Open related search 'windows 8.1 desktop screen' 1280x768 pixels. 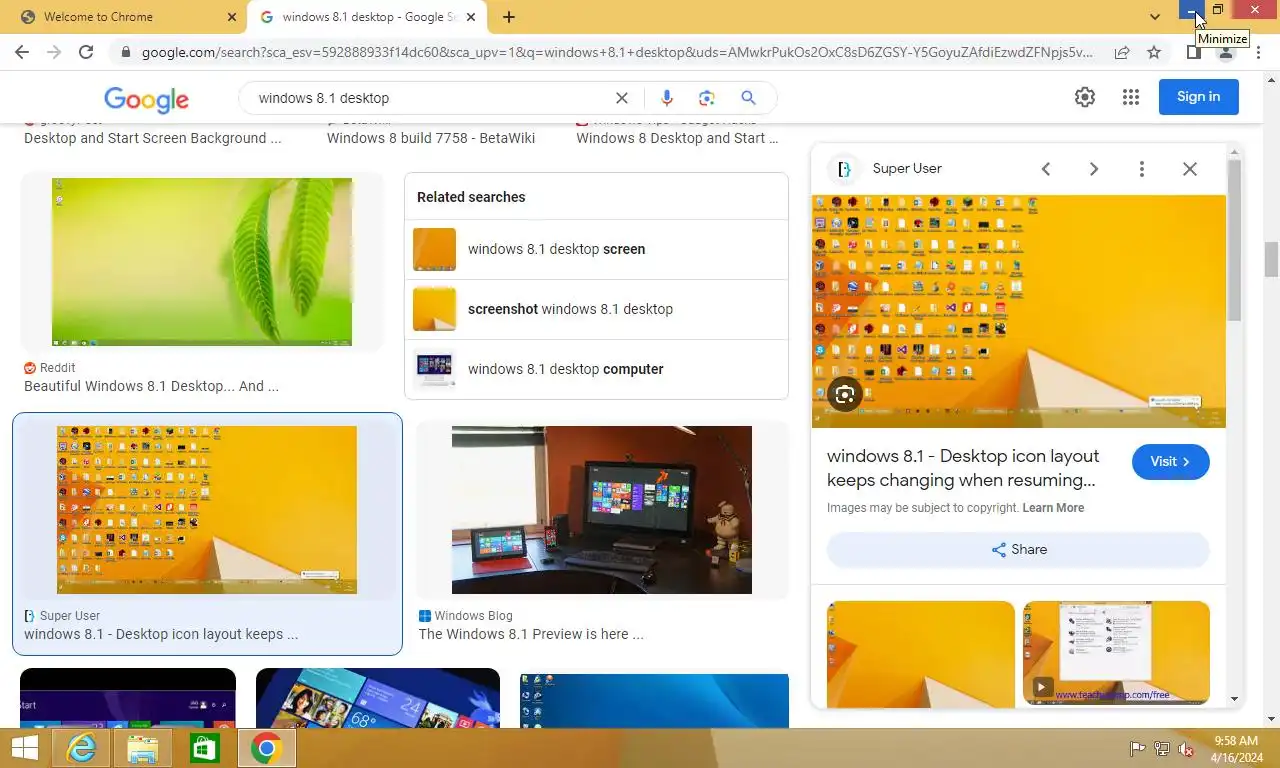click(x=596, y=249)
